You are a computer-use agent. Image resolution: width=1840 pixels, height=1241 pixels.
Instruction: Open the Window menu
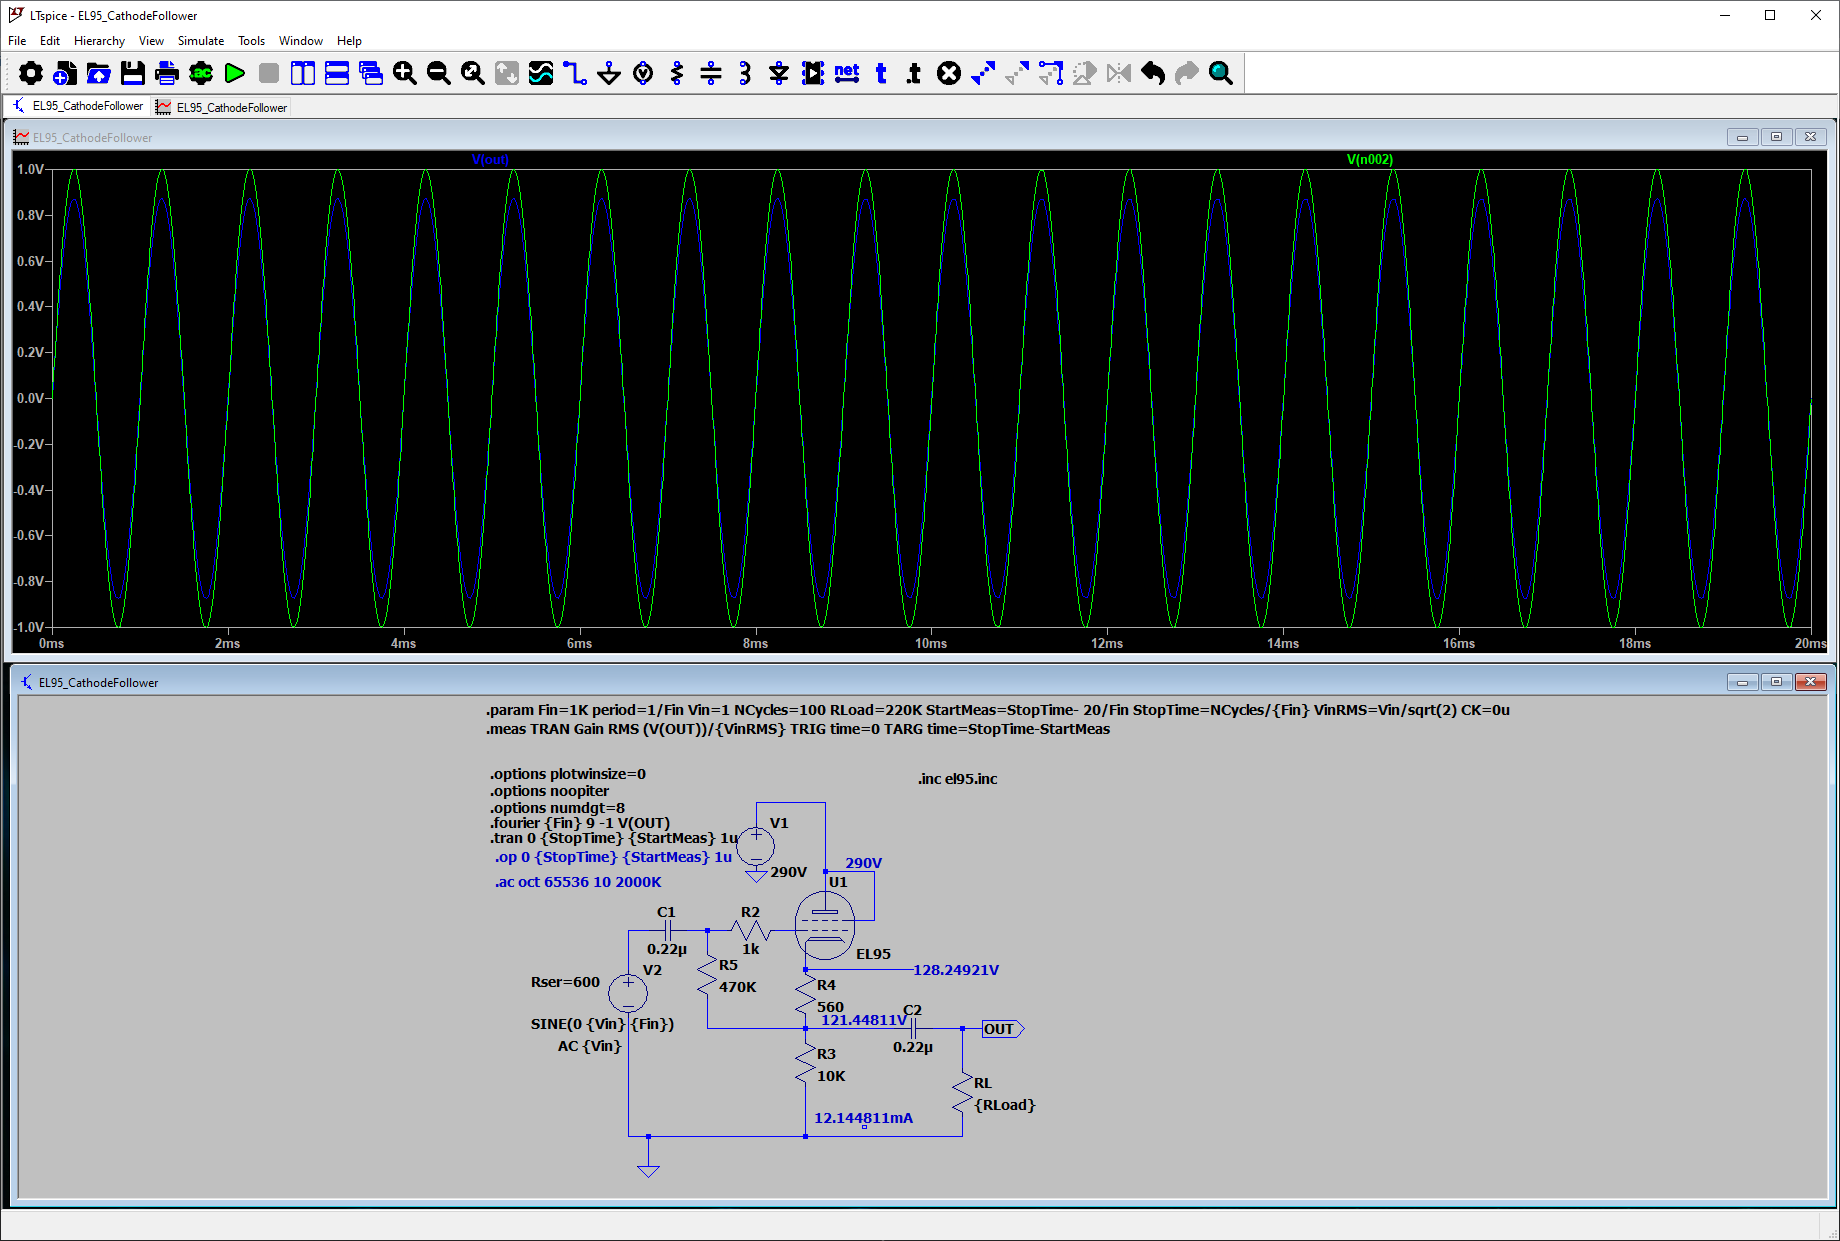[301, 41]
